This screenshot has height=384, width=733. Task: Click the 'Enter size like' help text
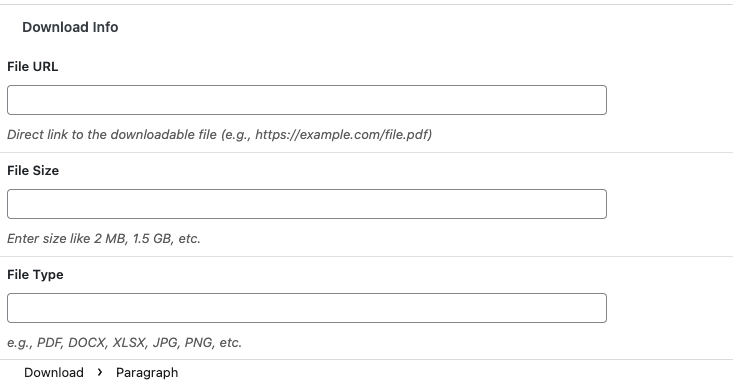click(x=49, y=239)
